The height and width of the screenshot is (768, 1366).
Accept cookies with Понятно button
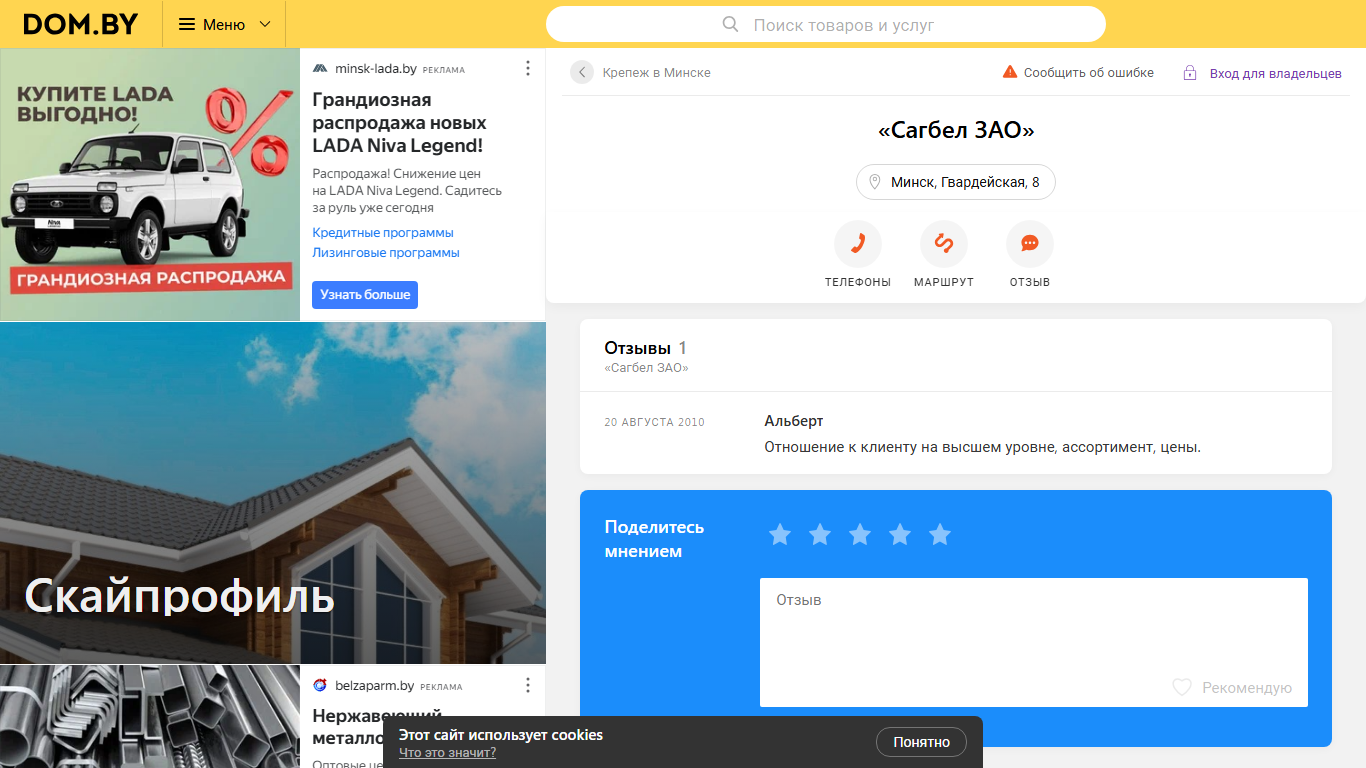click(x=921, y=742)
